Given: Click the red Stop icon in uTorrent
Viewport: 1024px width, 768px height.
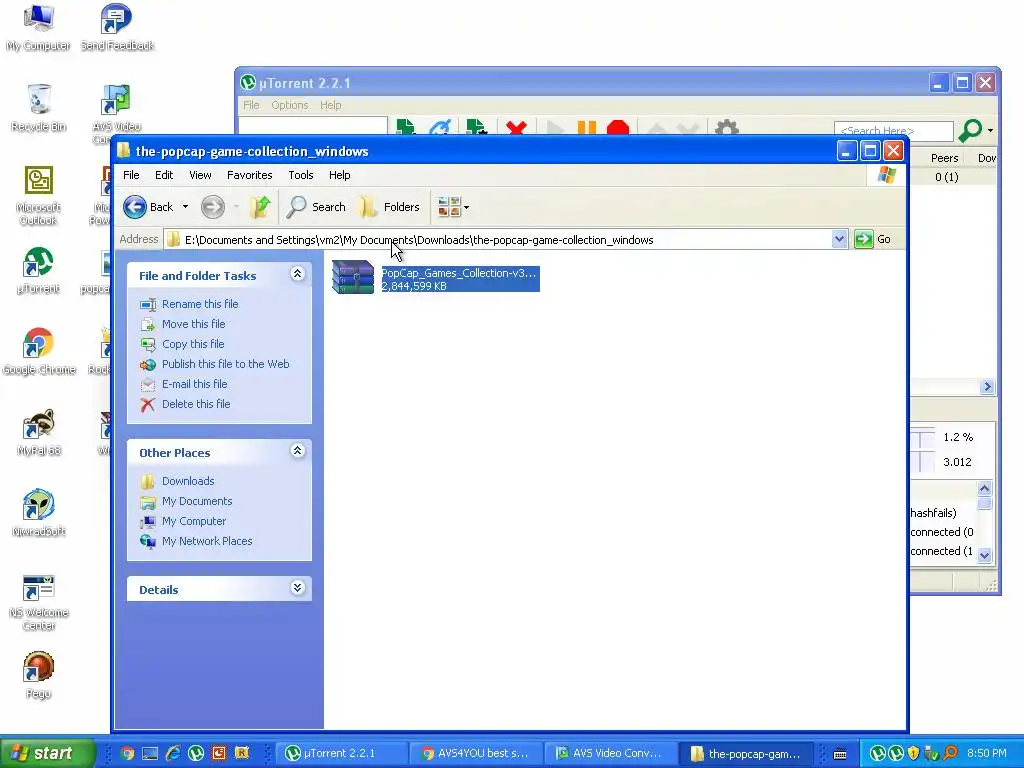Looking at the screenshot, I should point(618,127).
